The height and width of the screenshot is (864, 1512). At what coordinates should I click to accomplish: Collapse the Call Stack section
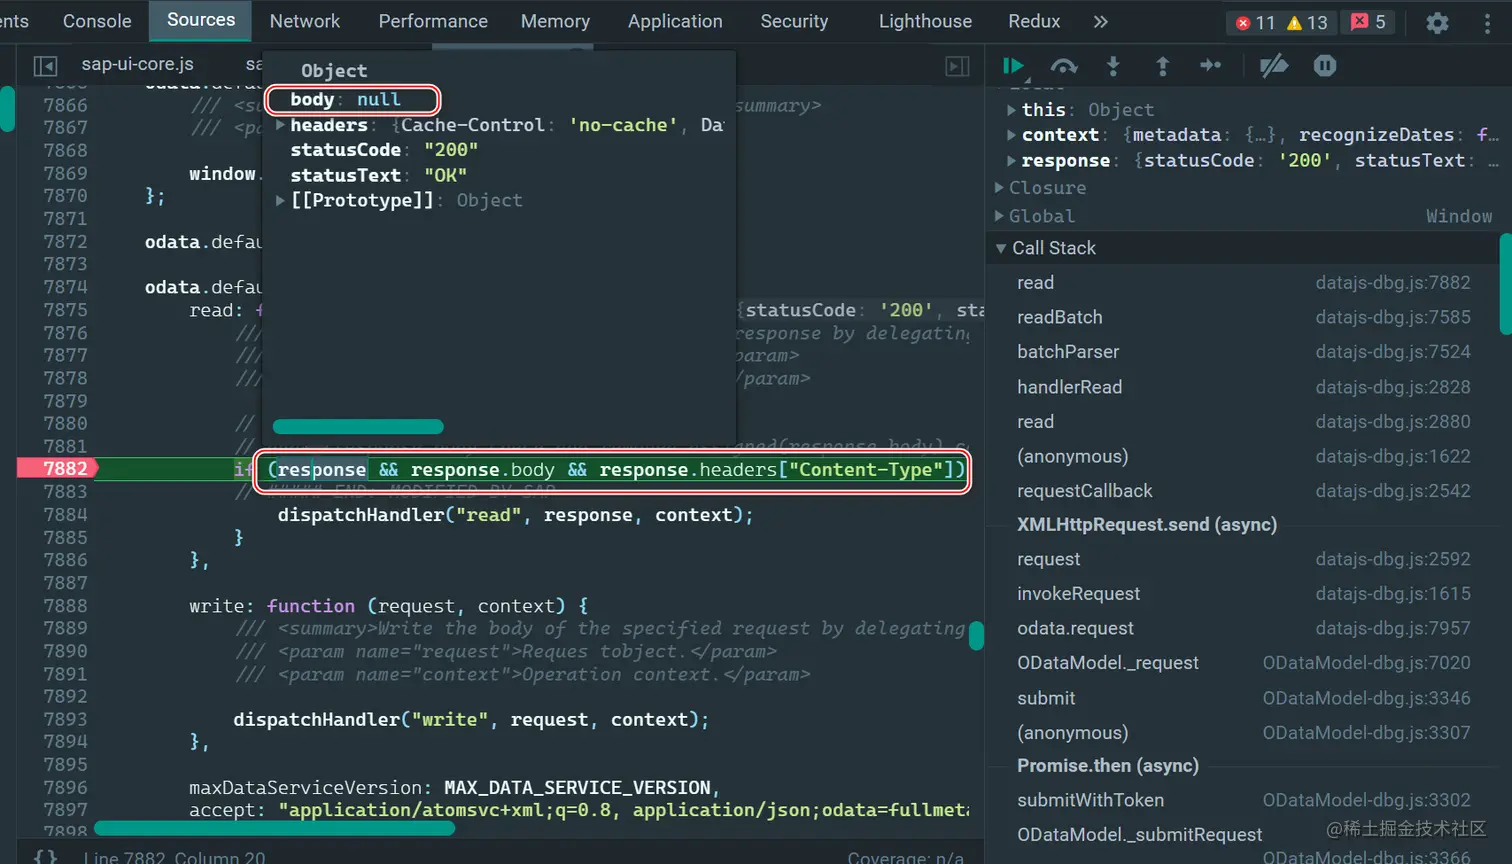pyautogui.click(x=1001, y=248)
